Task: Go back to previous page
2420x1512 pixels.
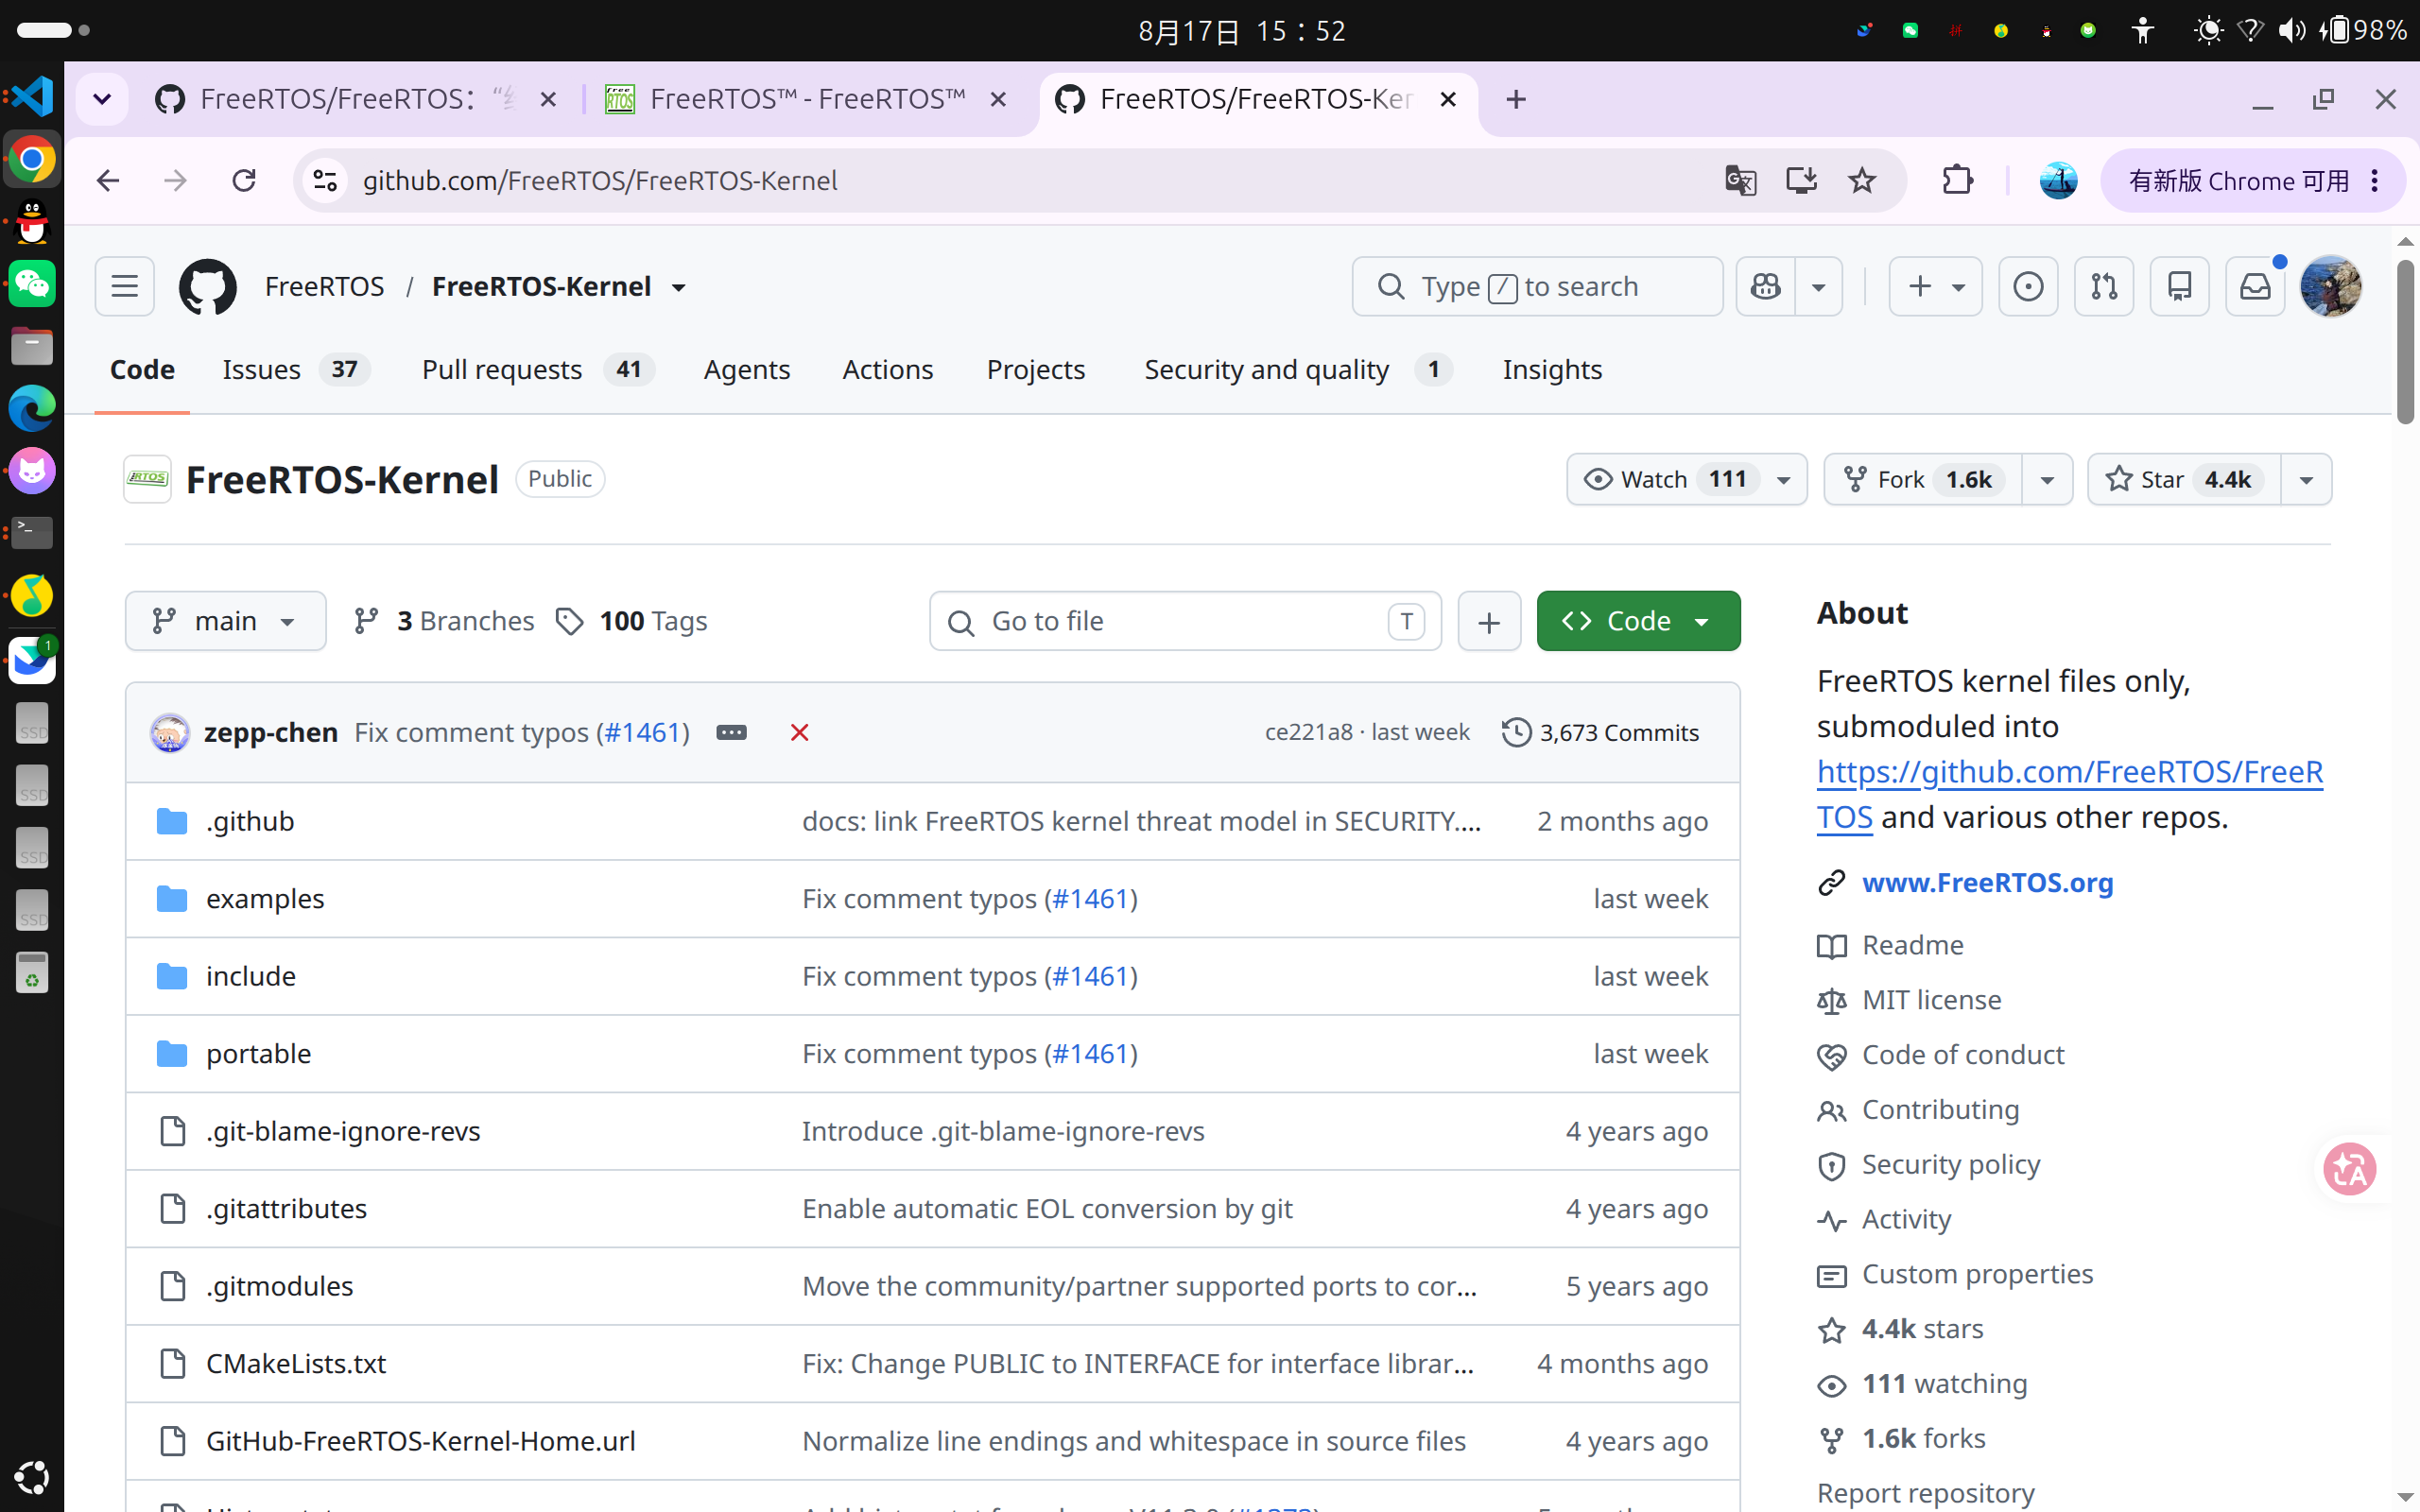Action: click(108, 181)
